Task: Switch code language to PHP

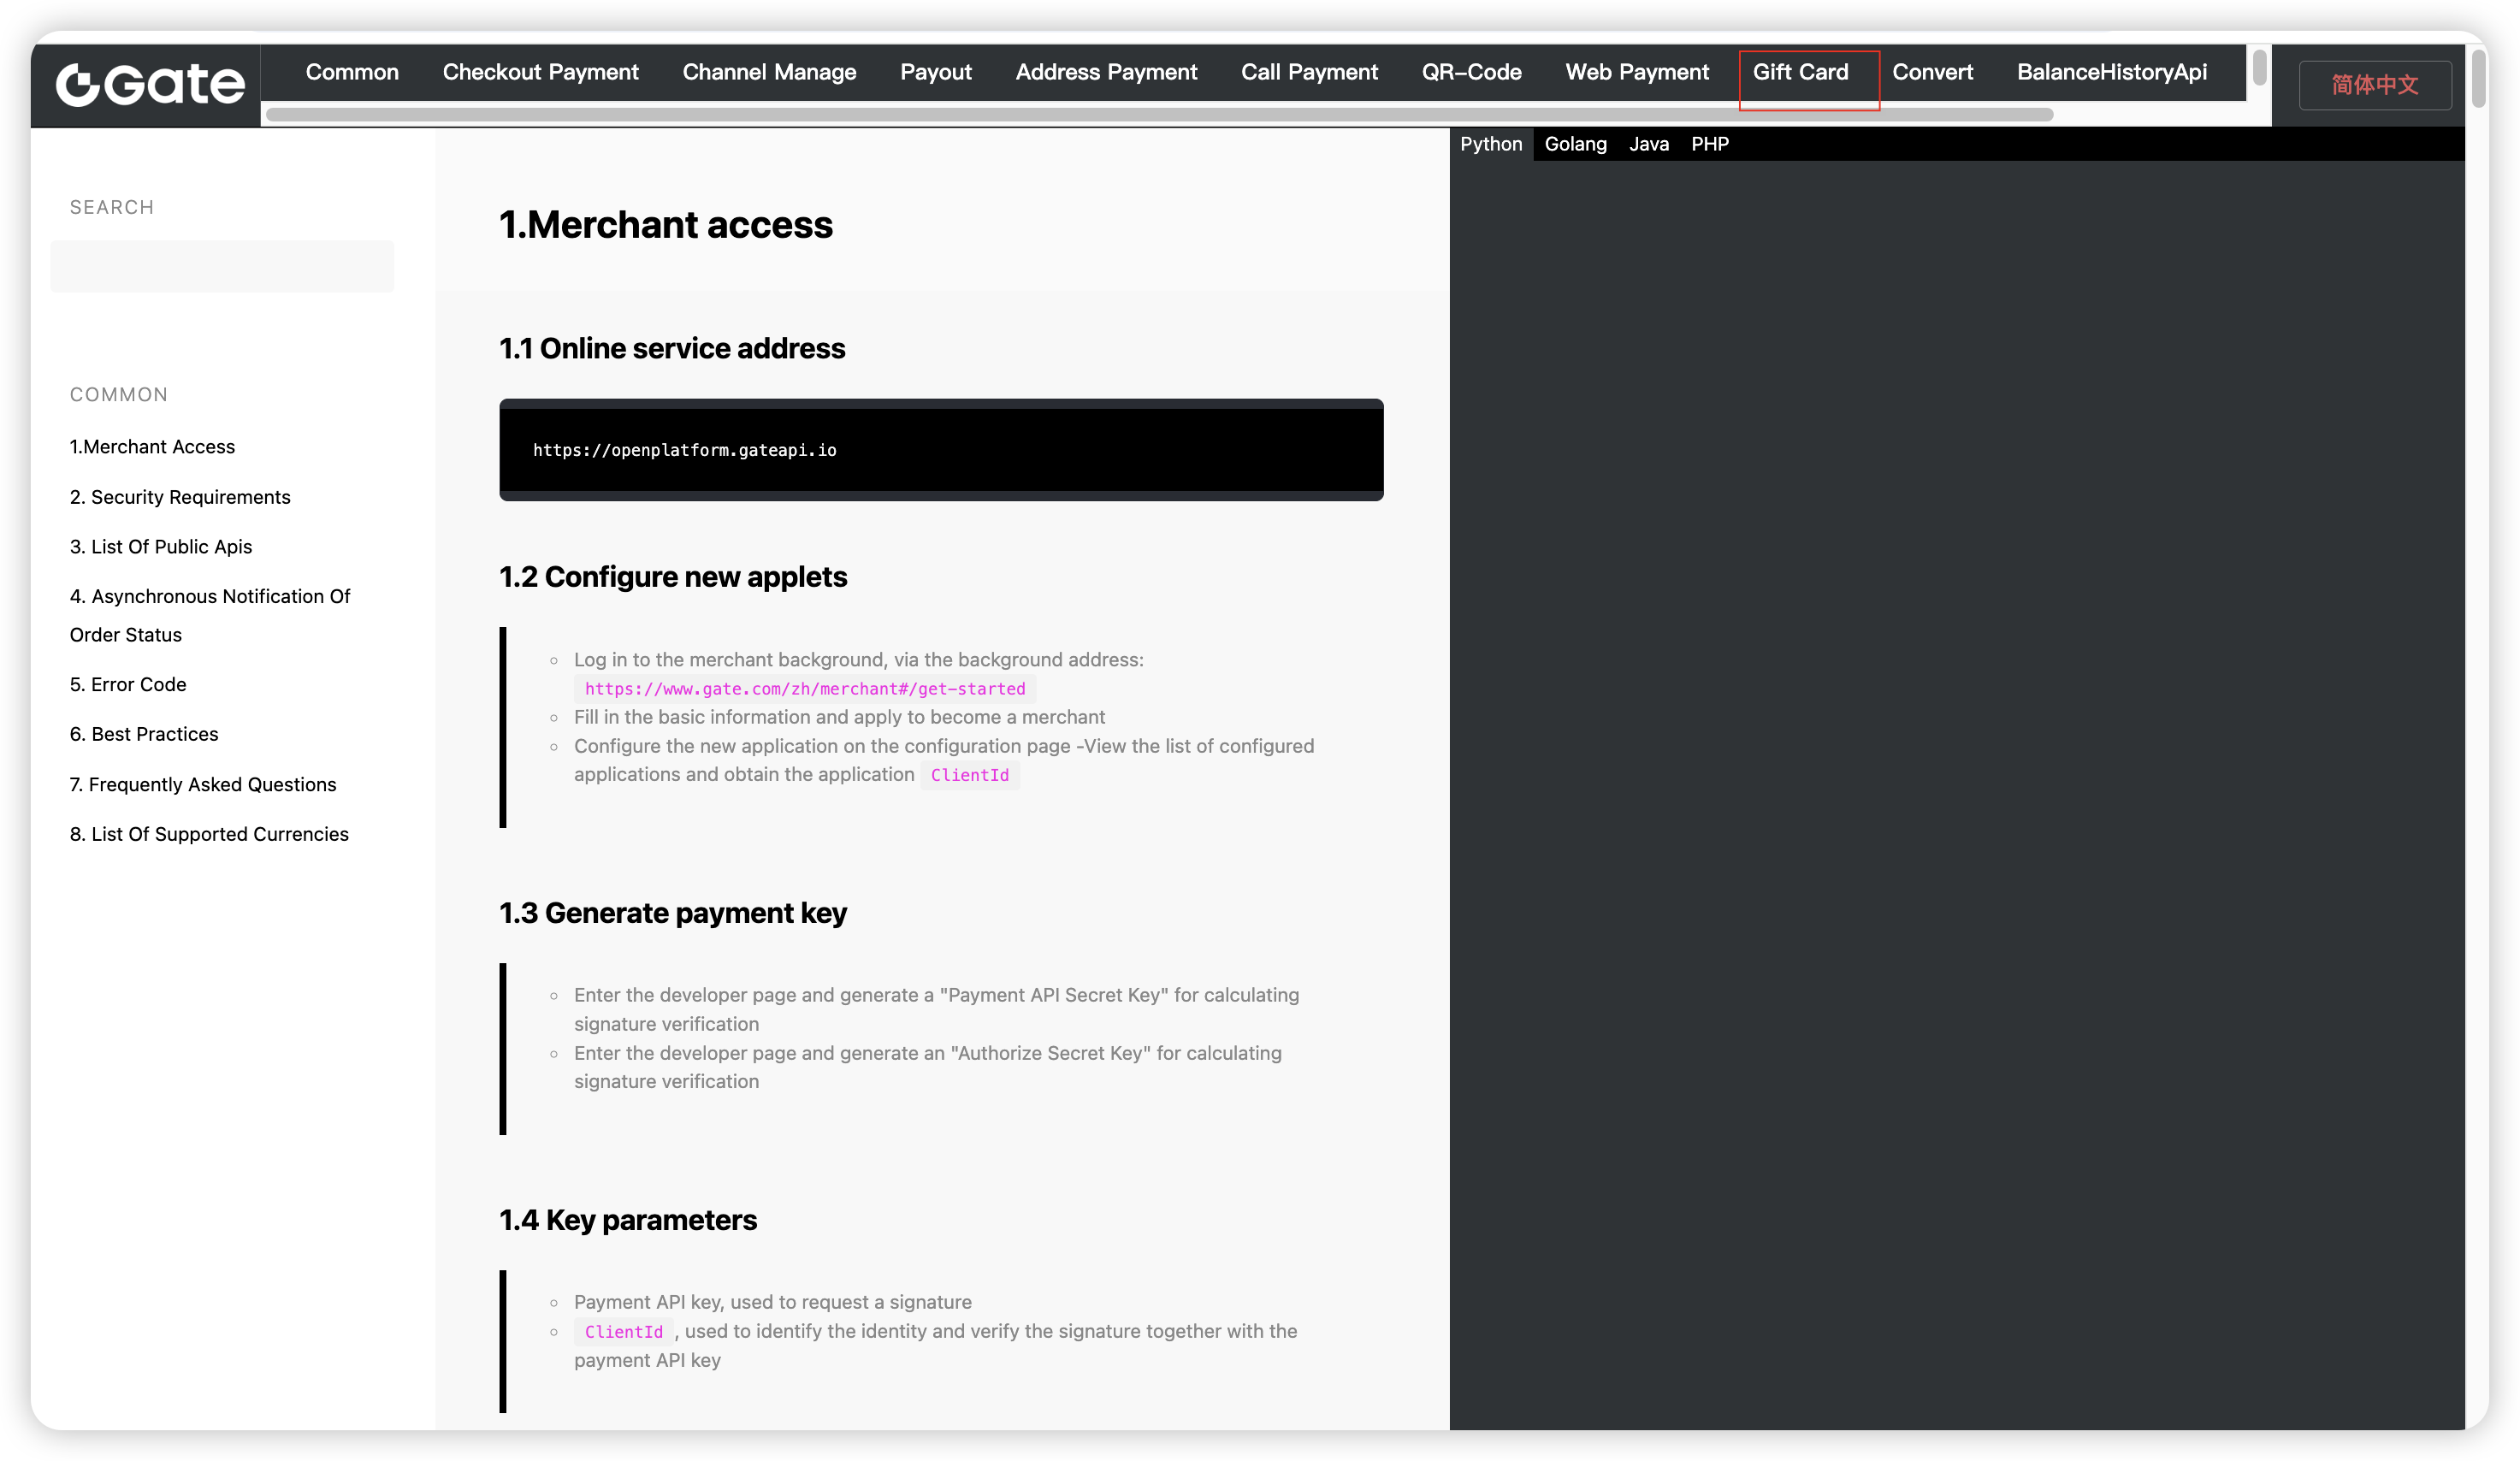Action: point(1709,144)
